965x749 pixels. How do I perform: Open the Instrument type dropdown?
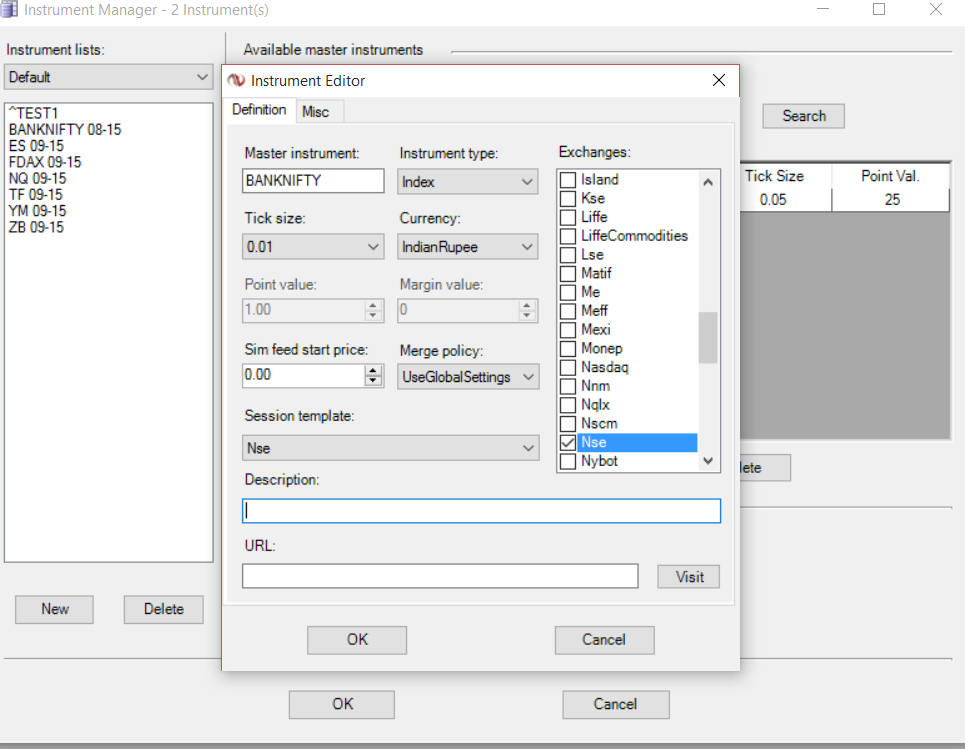click(467, 182)
